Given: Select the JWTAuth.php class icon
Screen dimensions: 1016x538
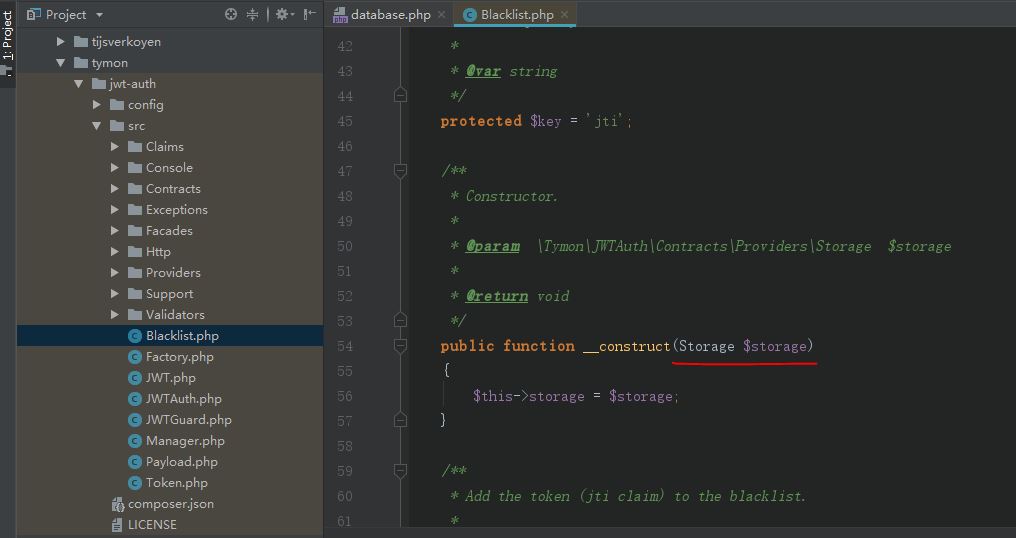Looking at the screenshot, I should pyautogui.click(x=135, y=399).
